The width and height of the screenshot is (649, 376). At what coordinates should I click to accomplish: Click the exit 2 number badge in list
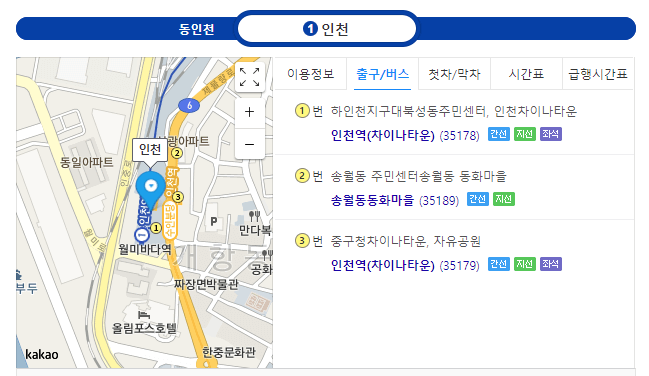coord(302,176)
